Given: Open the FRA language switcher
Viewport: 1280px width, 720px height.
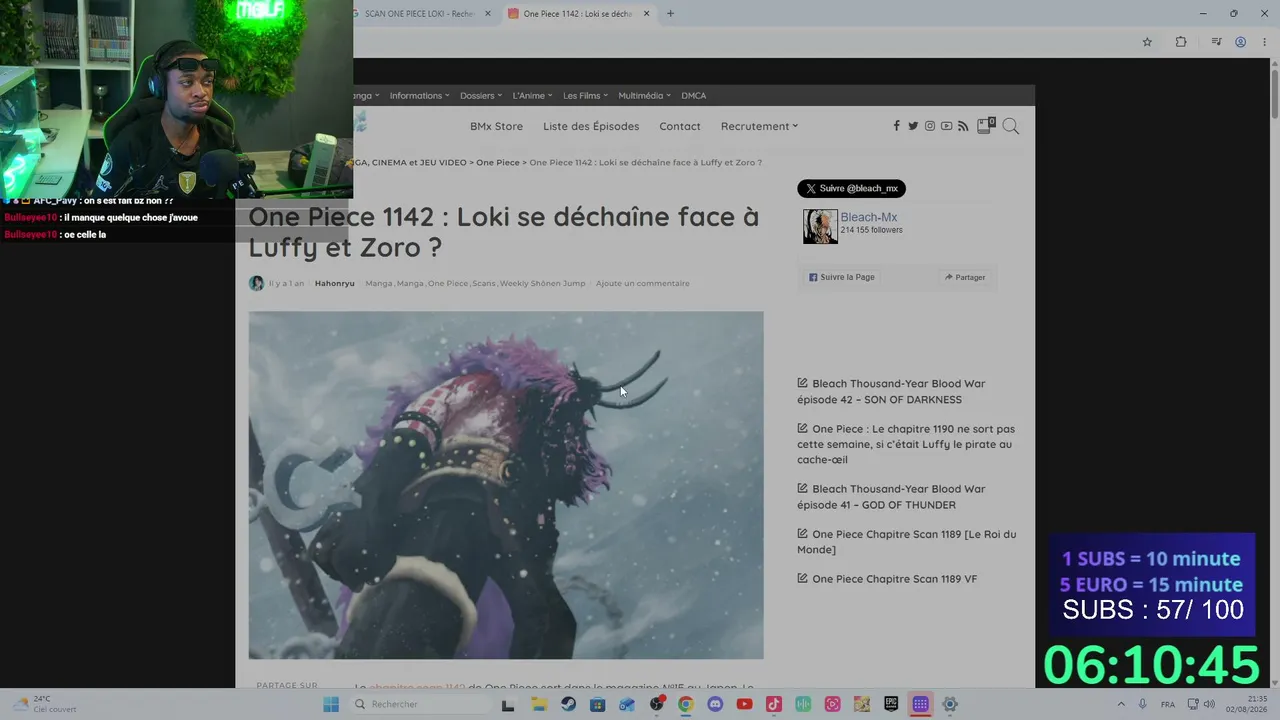Looking at the screenshot, I should tap(1168, 704).
